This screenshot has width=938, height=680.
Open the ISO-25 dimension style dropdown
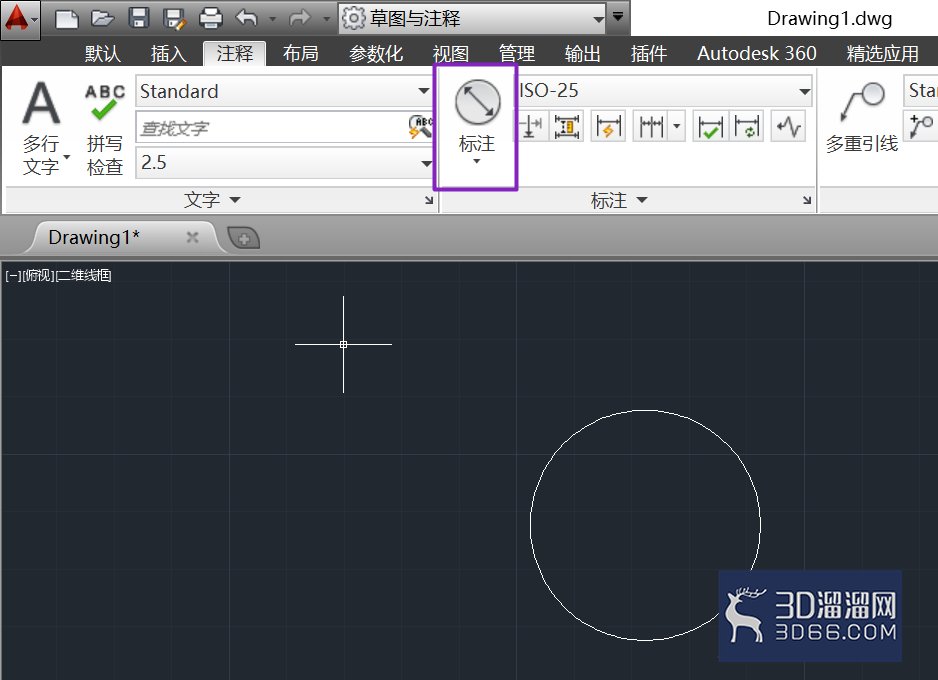coord(664,91)
